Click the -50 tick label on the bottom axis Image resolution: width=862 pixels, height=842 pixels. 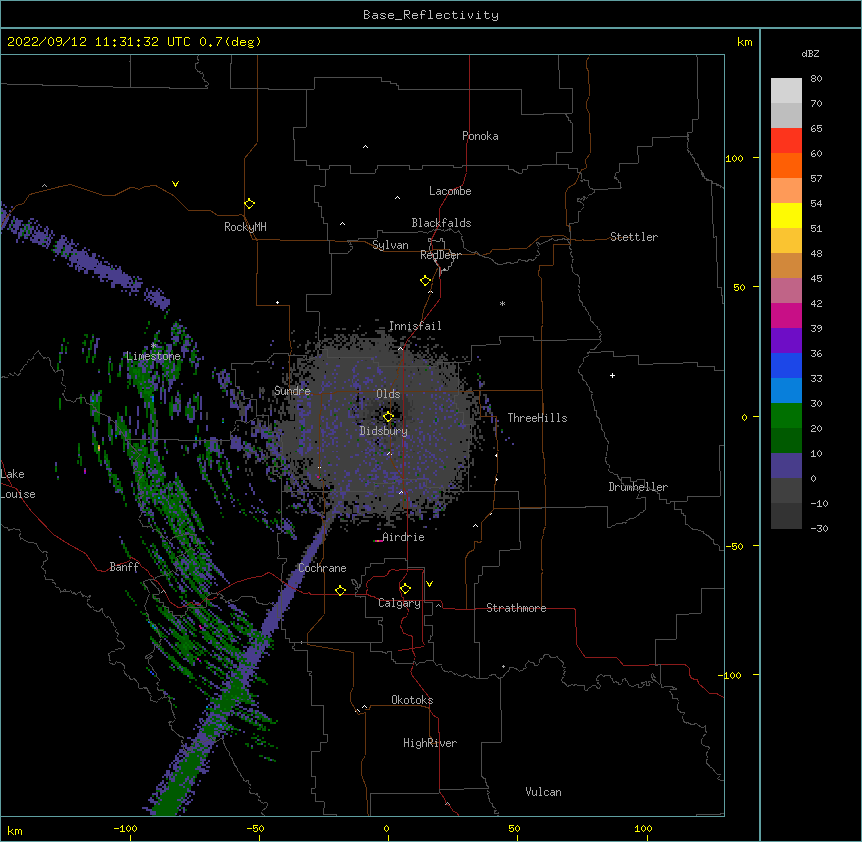(x=255, y=828)
